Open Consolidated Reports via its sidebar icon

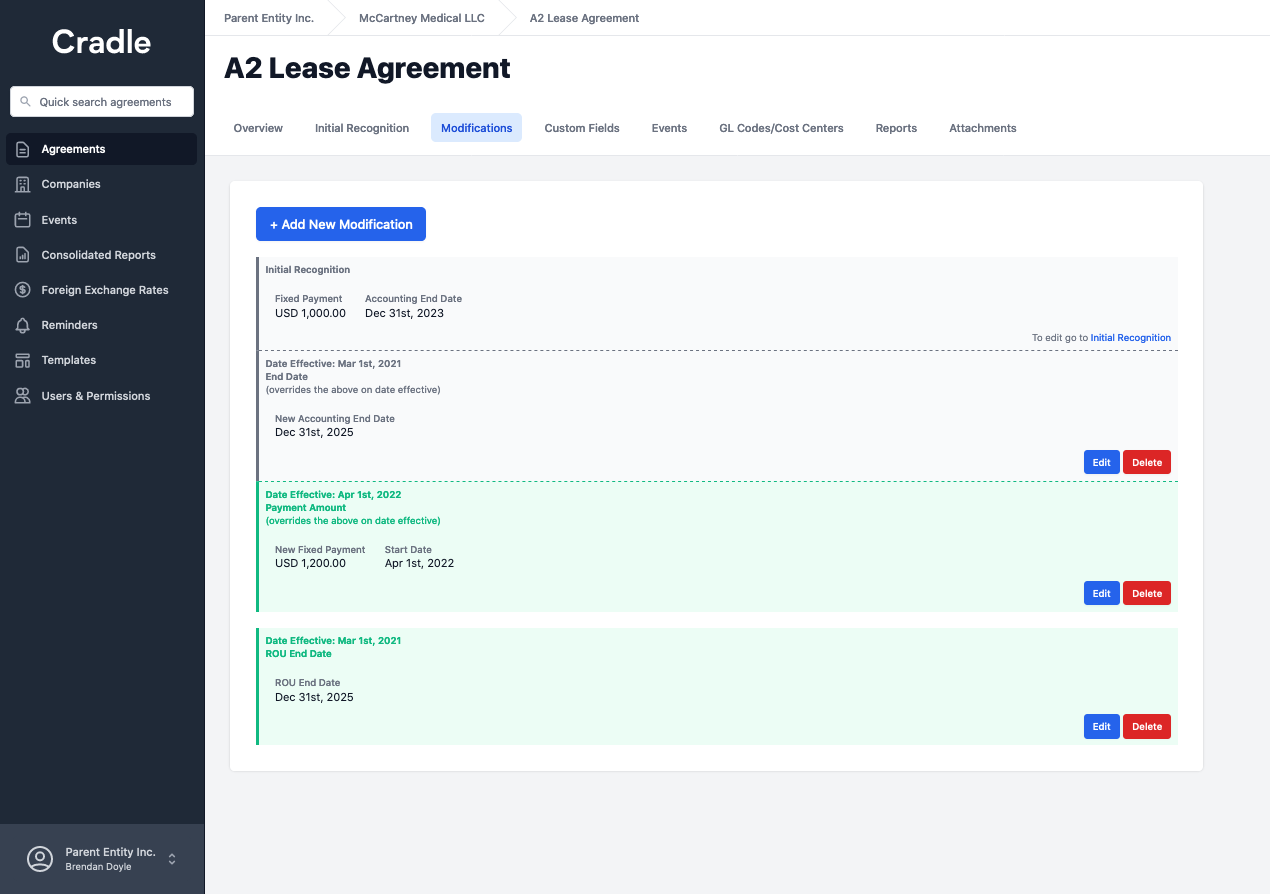click(20, 254)
